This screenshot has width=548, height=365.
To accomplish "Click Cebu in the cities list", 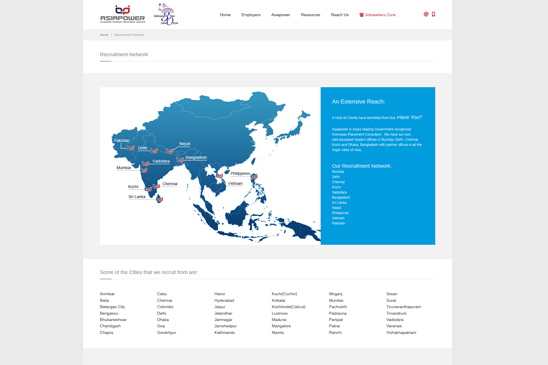I will pyautogui.click(x=162, y=294).
